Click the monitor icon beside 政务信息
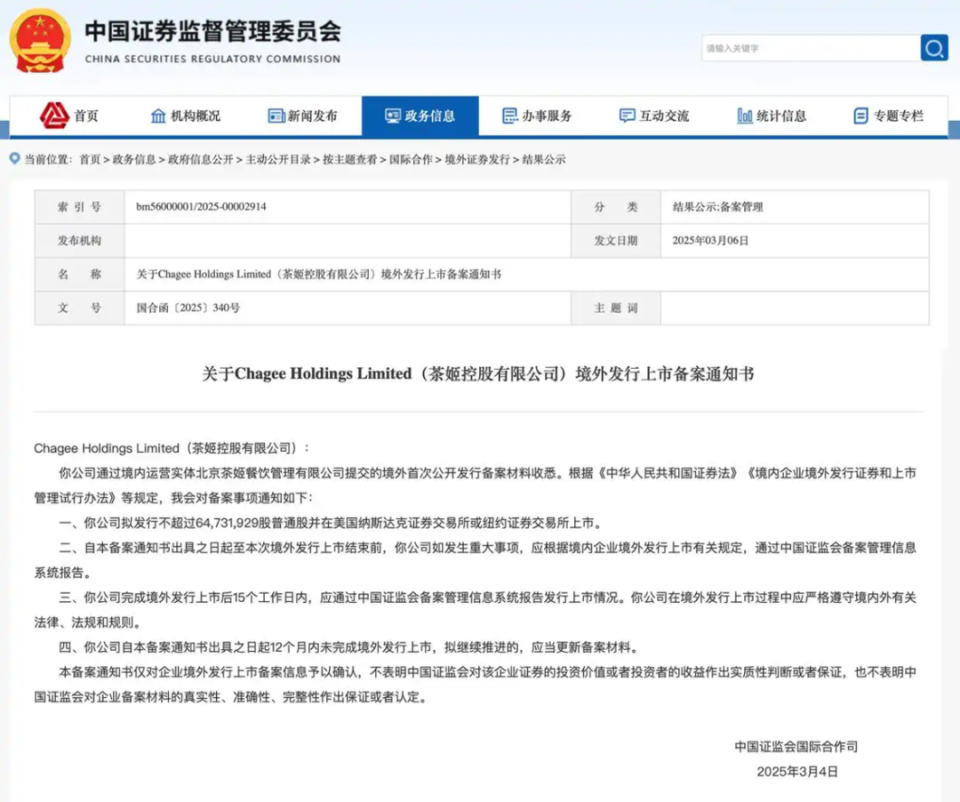Viewport: 960px width, 802px height. click(392, 116)
